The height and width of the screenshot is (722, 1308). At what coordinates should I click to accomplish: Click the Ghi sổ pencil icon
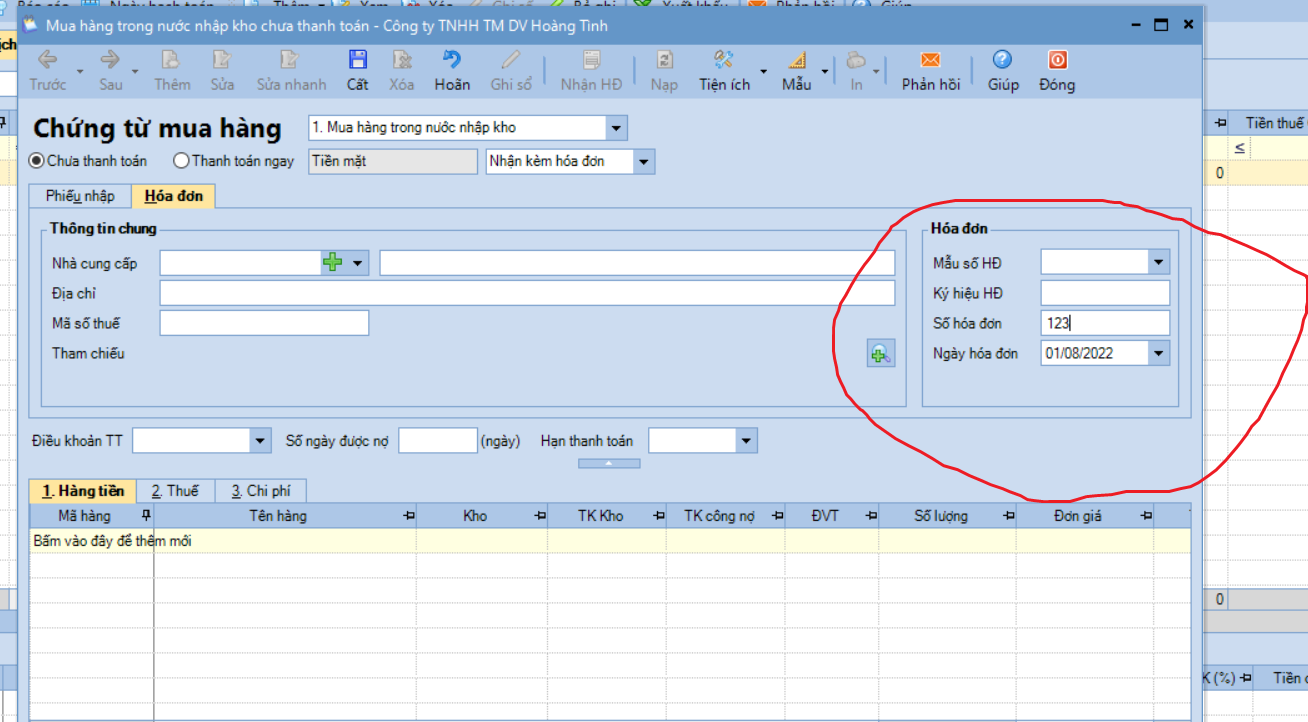click(511, 60)
